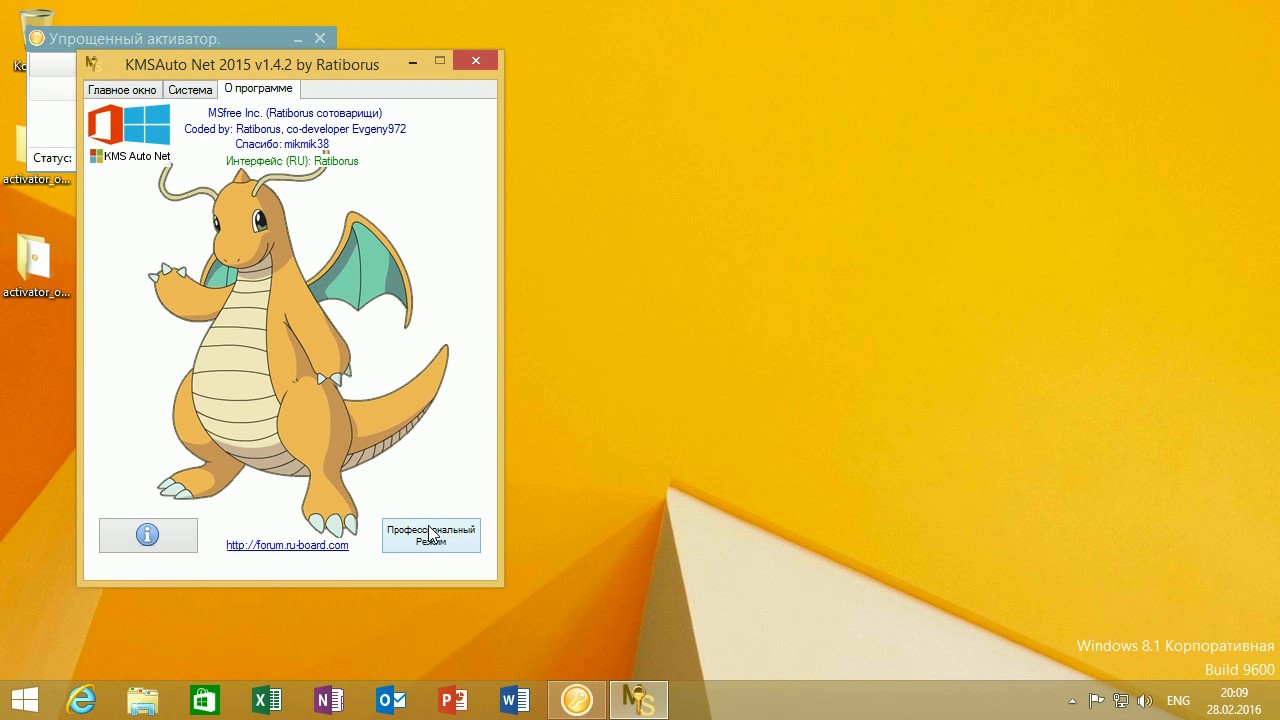The image size is (1280, 720).
Task: Click the KMS Auto Net label
Action: tap(137, 156)
